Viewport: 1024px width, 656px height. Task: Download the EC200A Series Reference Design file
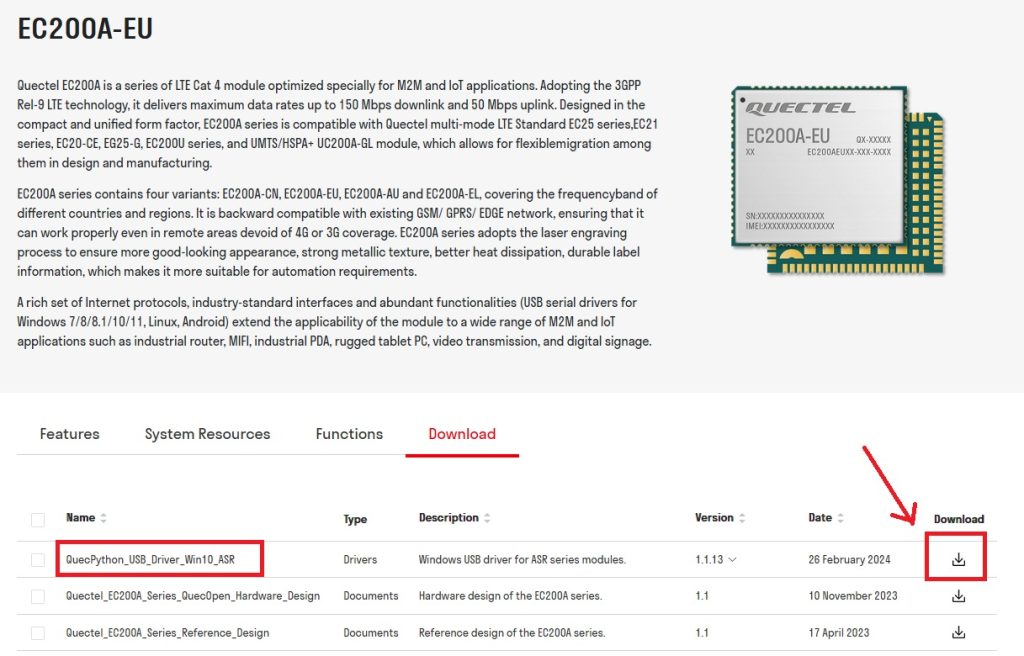coord(958,632)
